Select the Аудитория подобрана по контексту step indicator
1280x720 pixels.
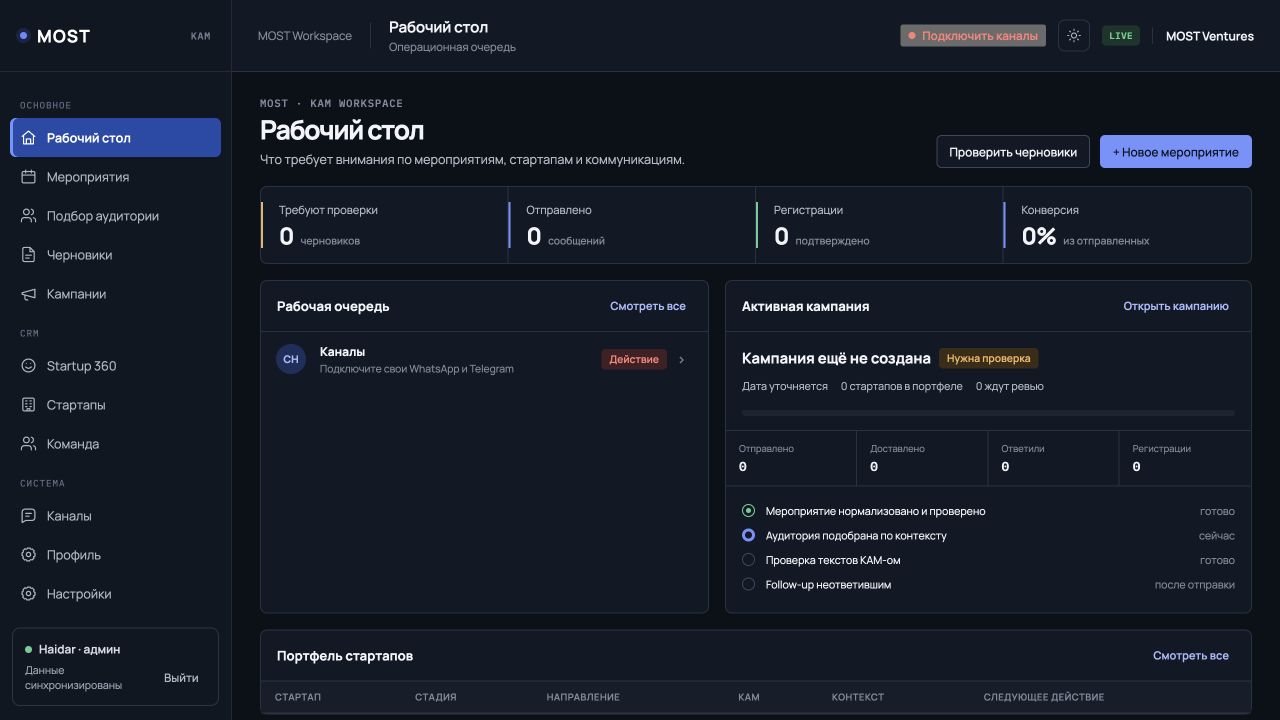point(748,536)
